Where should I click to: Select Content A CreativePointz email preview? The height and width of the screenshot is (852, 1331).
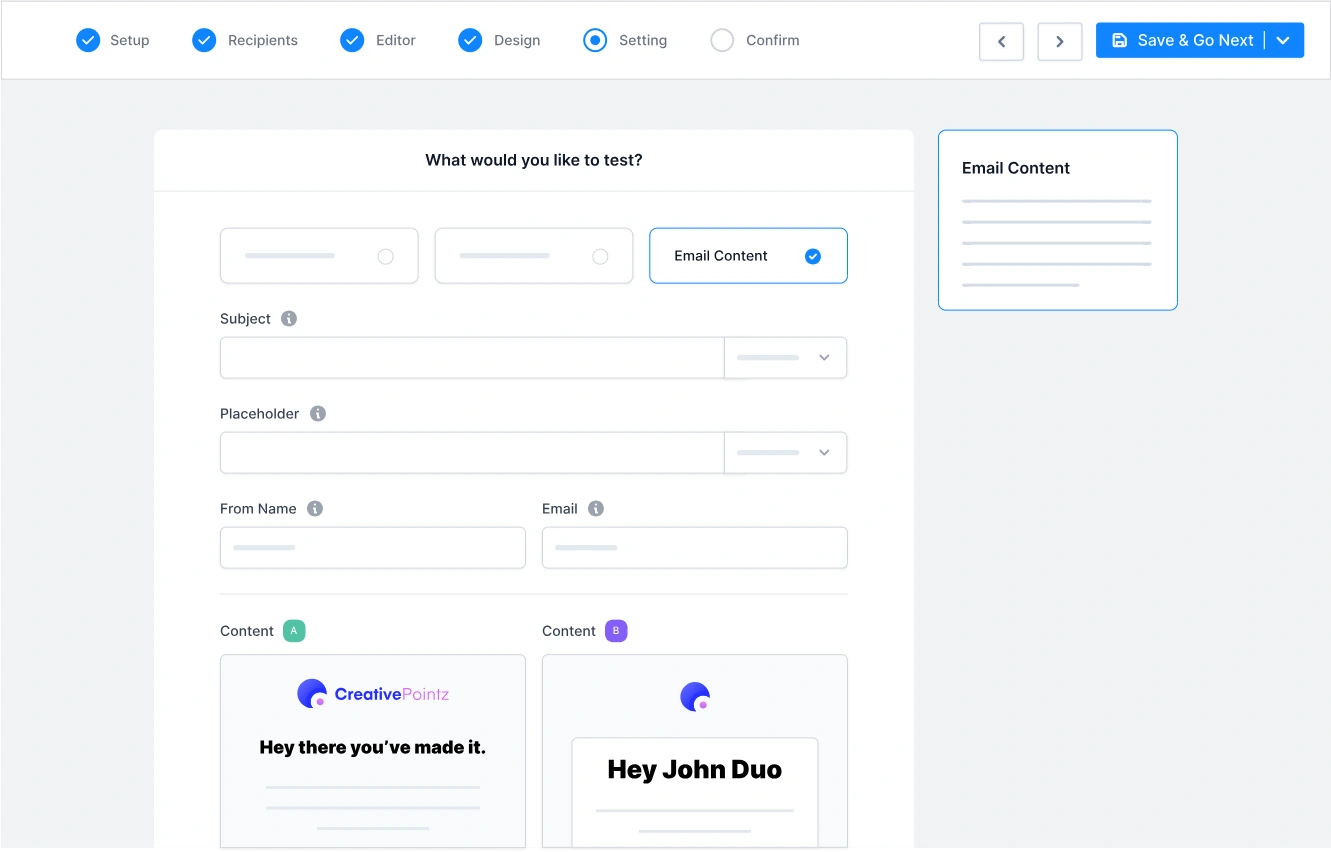373,750
